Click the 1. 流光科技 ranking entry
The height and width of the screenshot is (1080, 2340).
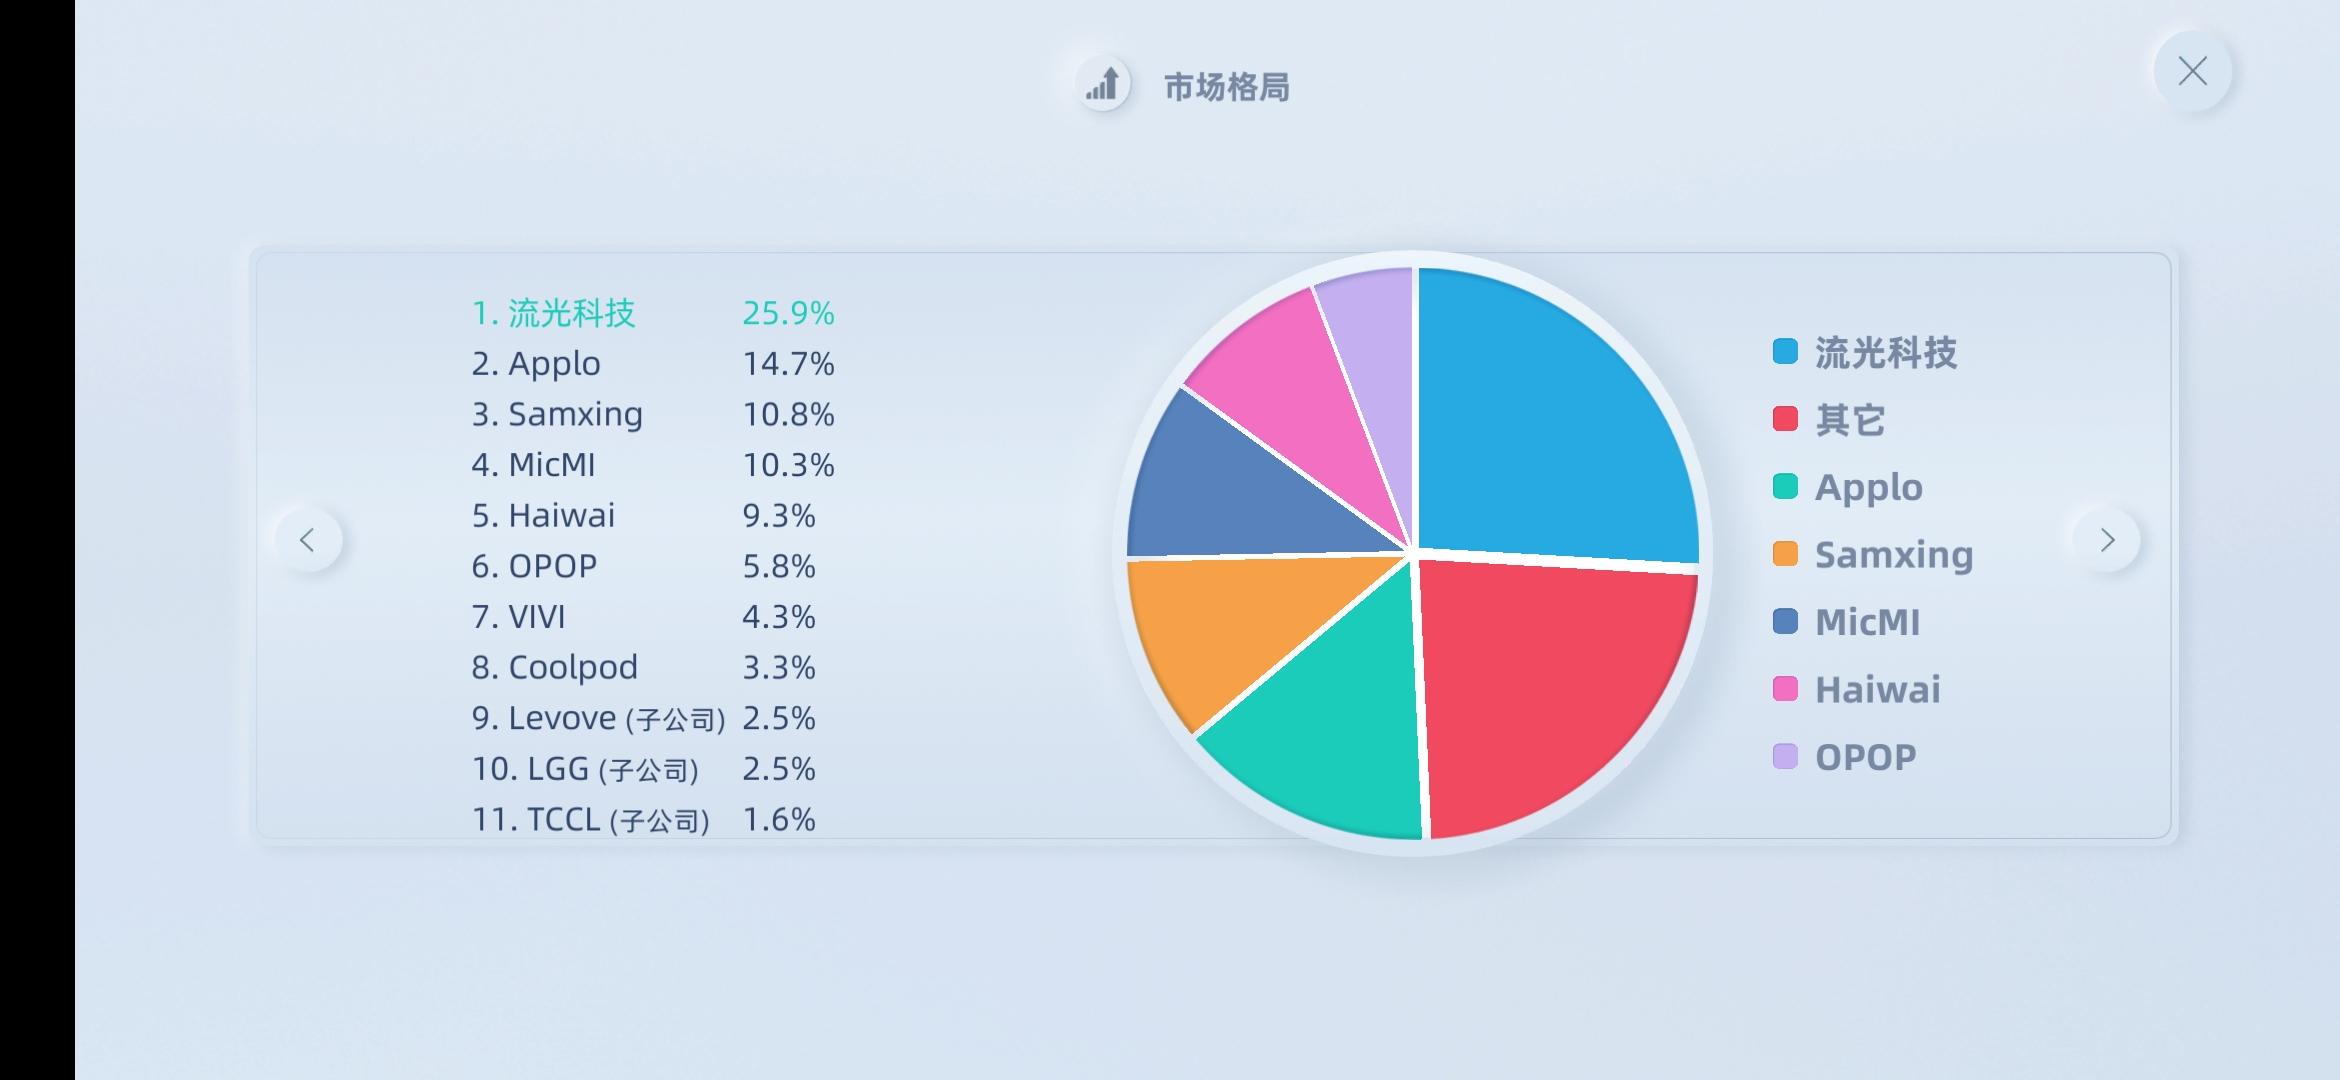653,313
